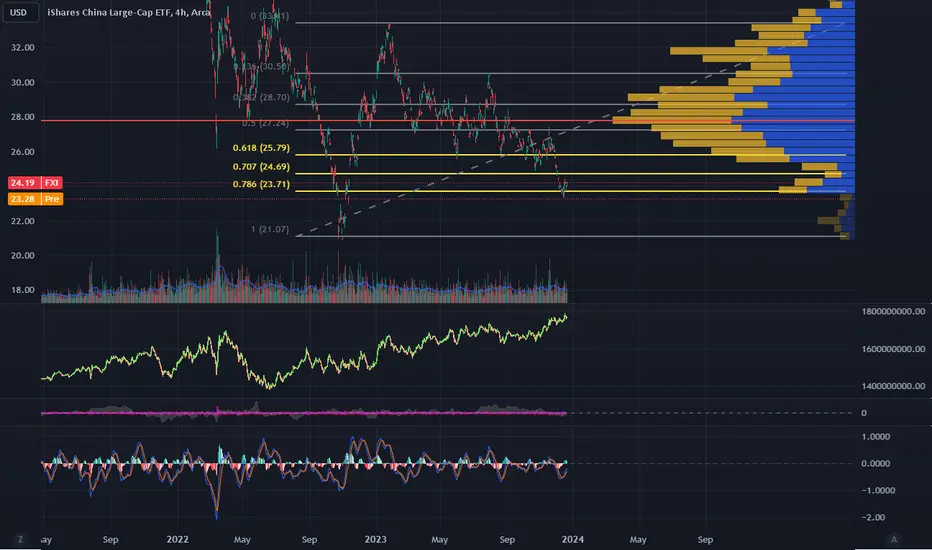The width and height of the screenshot is (932, 550).
Task: Select the 0.707 (24.69) Fibonacci label
Action: [261, 166]
